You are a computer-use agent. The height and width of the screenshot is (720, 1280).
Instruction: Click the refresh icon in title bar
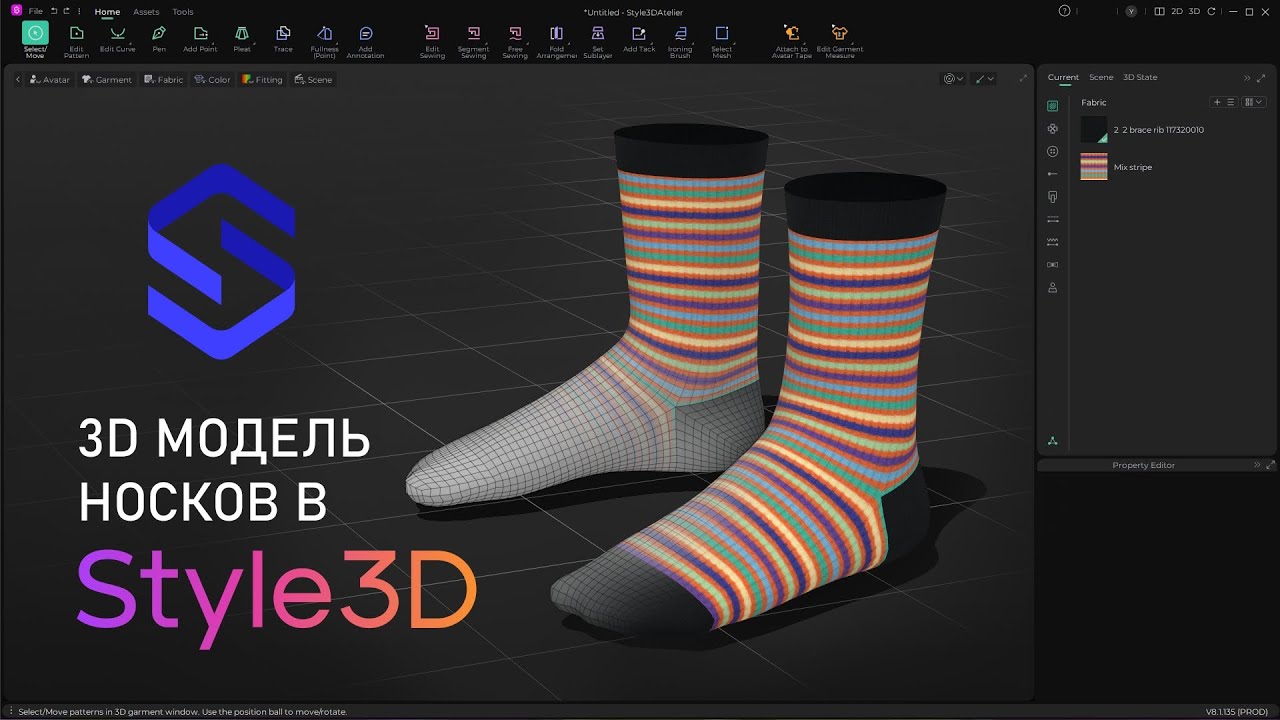1211,11
